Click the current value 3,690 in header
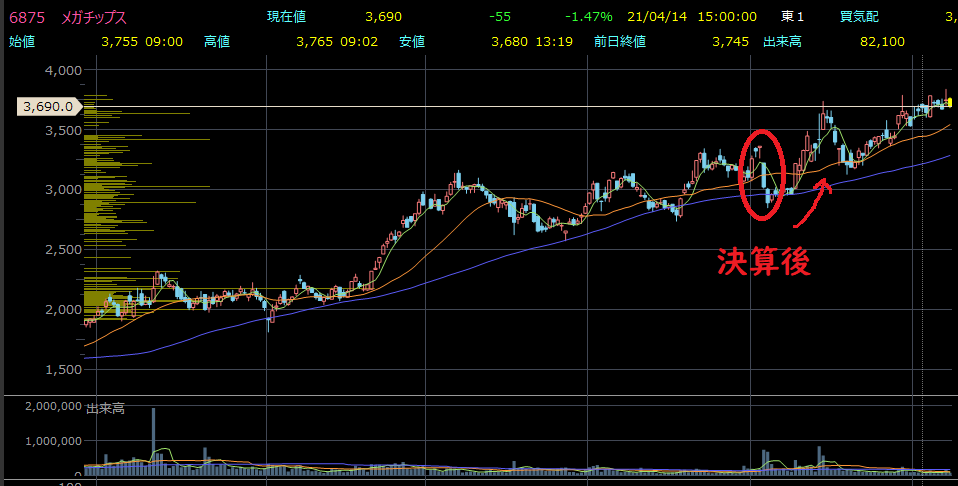The width and height of the screenshot is (958, 486). coord(383,17)
